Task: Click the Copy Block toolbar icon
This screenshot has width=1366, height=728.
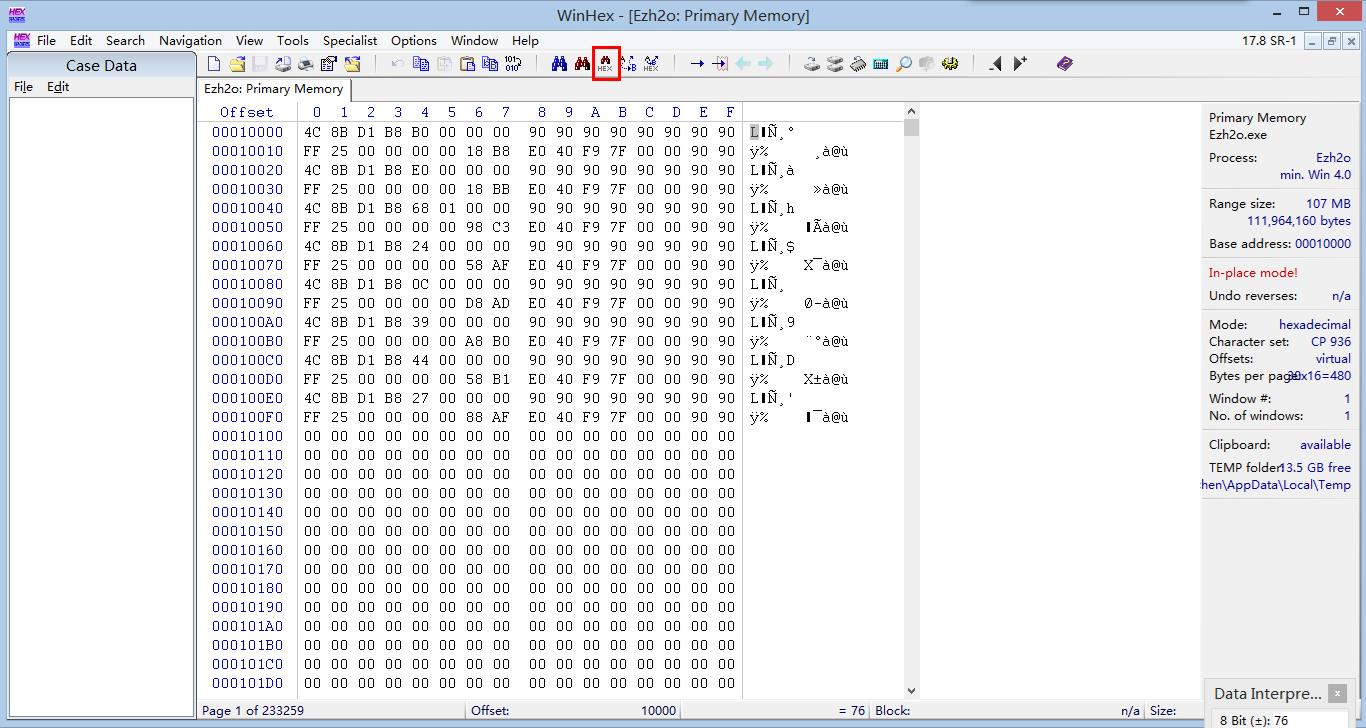Action: pyautogui.click(x=421, y=64)
